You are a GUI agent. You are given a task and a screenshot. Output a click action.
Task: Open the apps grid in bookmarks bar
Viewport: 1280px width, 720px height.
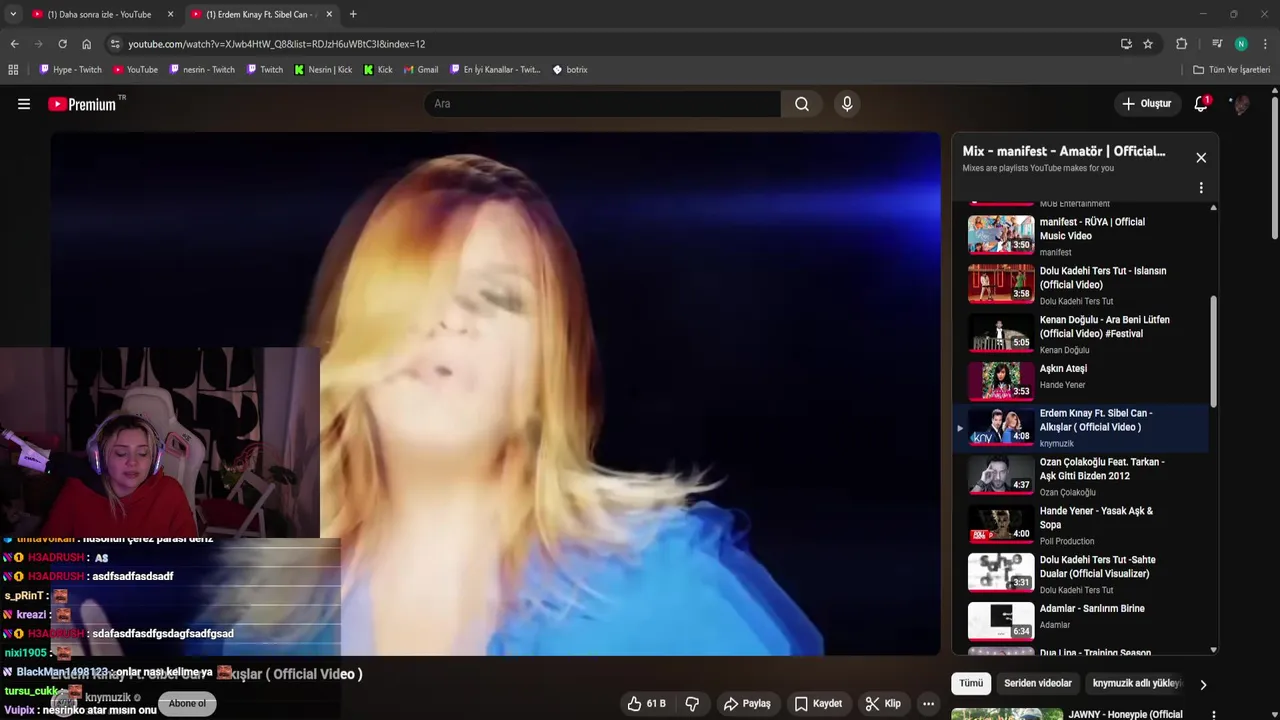(x=13, y=70)
